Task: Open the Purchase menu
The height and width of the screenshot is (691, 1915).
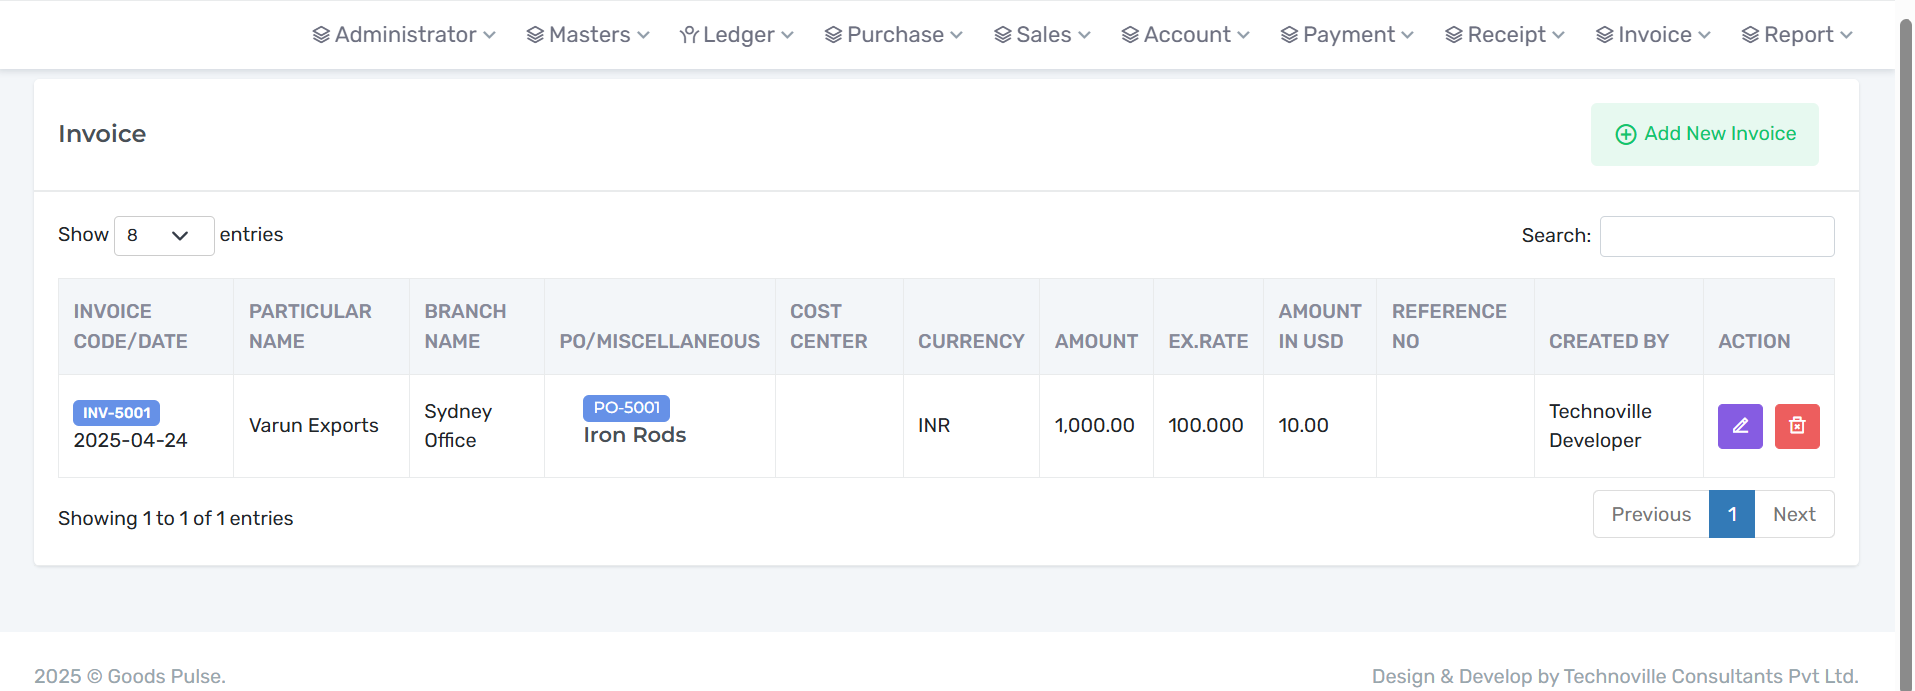Action: tap(893, 34)
